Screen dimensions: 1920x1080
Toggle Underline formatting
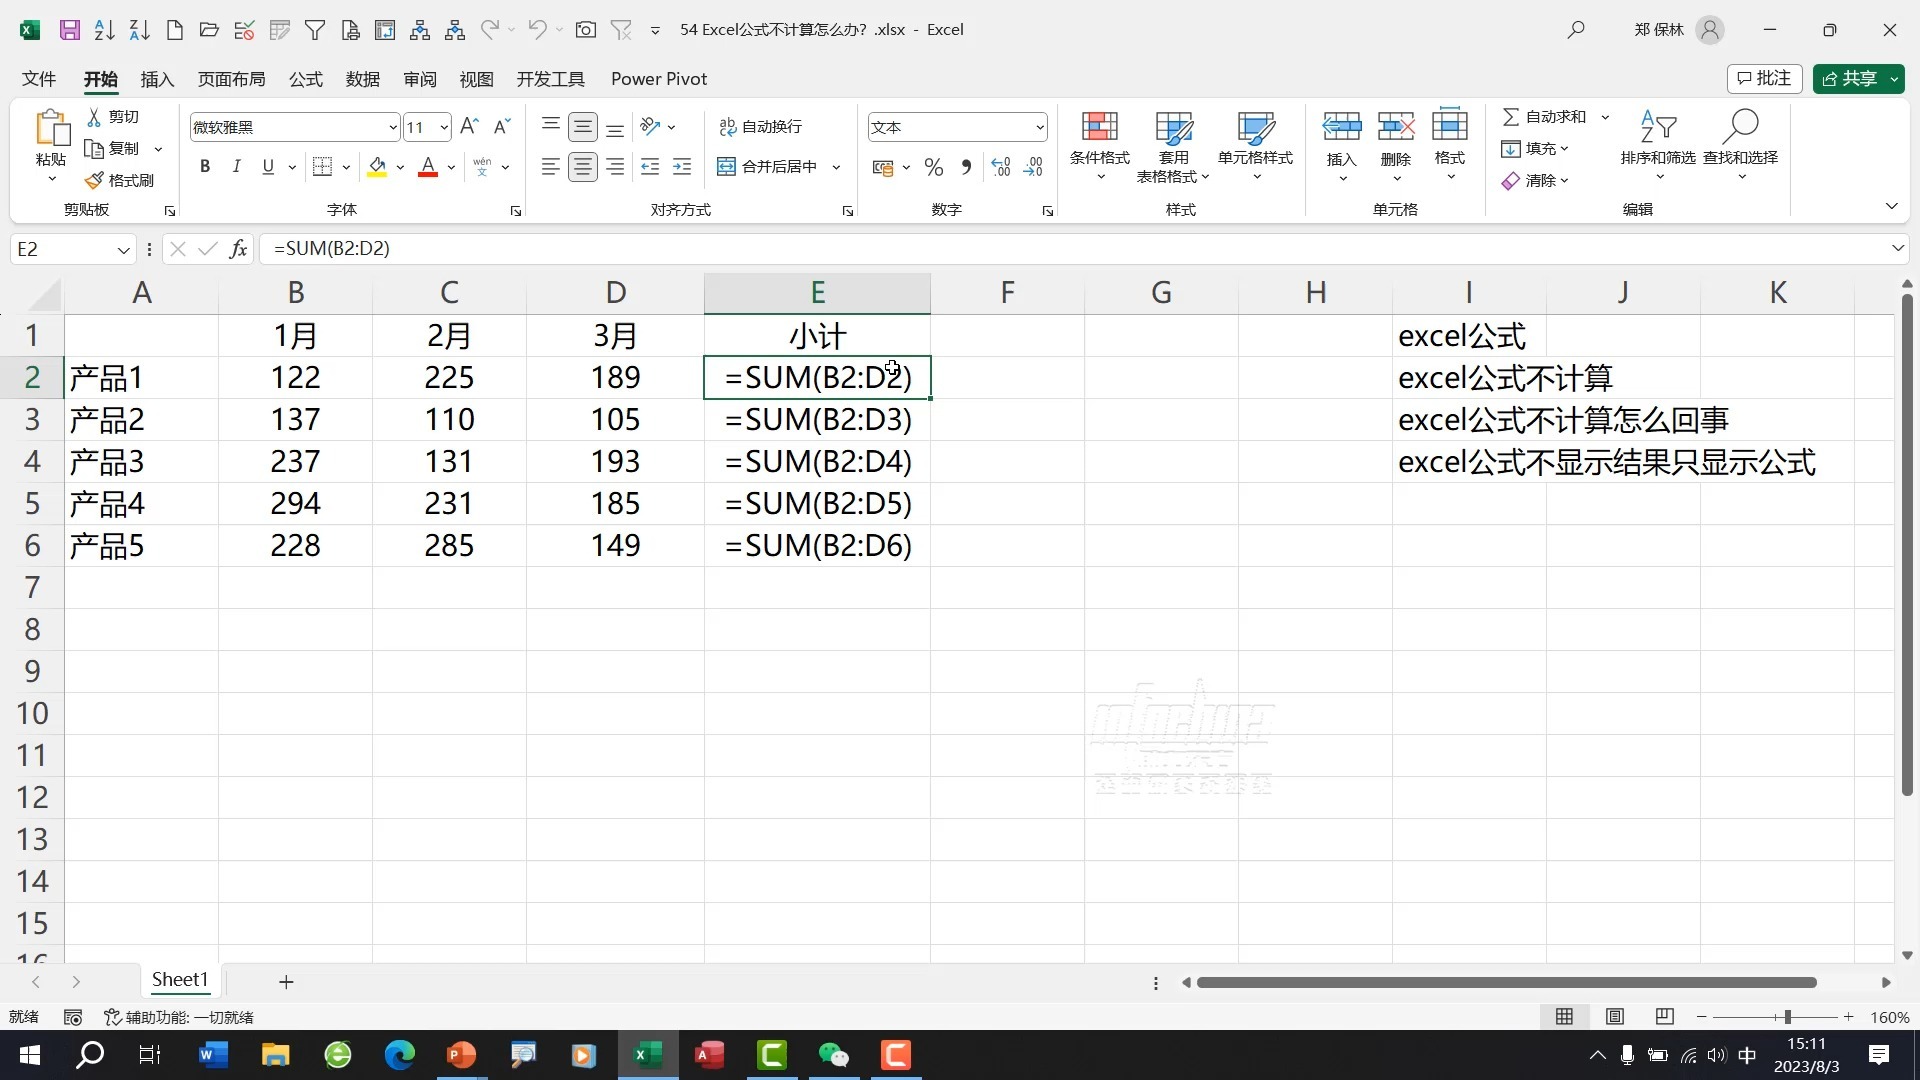(268, 167)
